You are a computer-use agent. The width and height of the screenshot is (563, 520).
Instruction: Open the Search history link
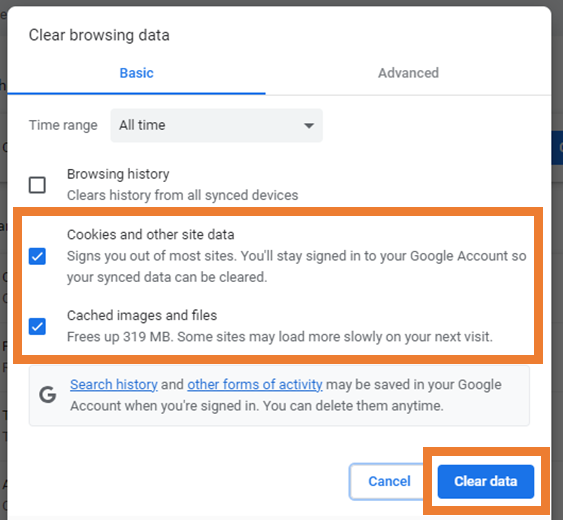pos(114,384)
